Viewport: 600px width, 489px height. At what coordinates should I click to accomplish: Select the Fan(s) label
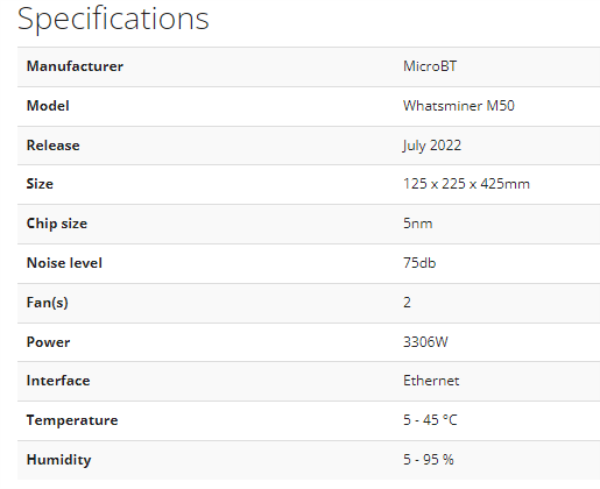pyautogui.click(x=47, y=303)
